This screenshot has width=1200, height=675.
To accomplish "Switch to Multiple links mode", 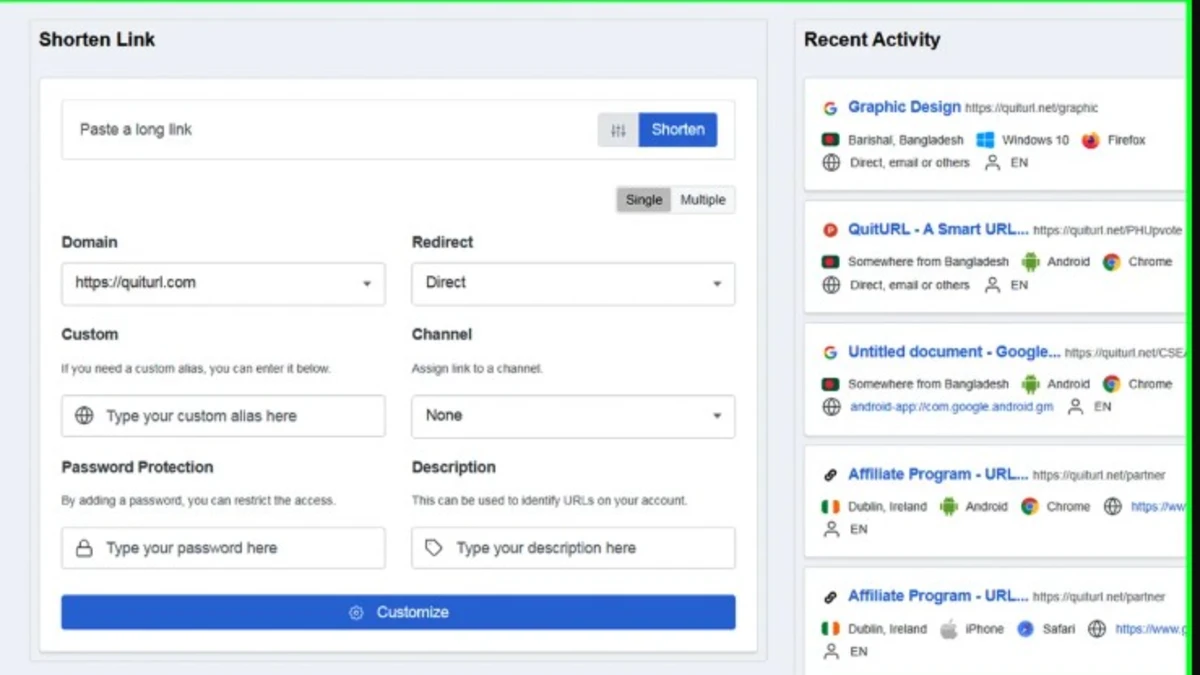I will click(703, 200).
